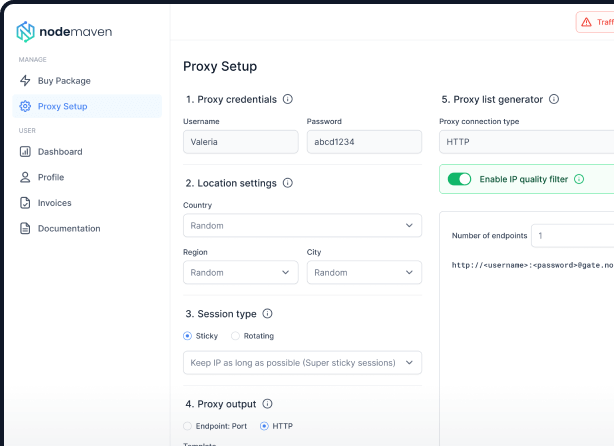Choose the Sticky session radio button
The width and height of the screenshot is (614, 446).
[188, 336]
